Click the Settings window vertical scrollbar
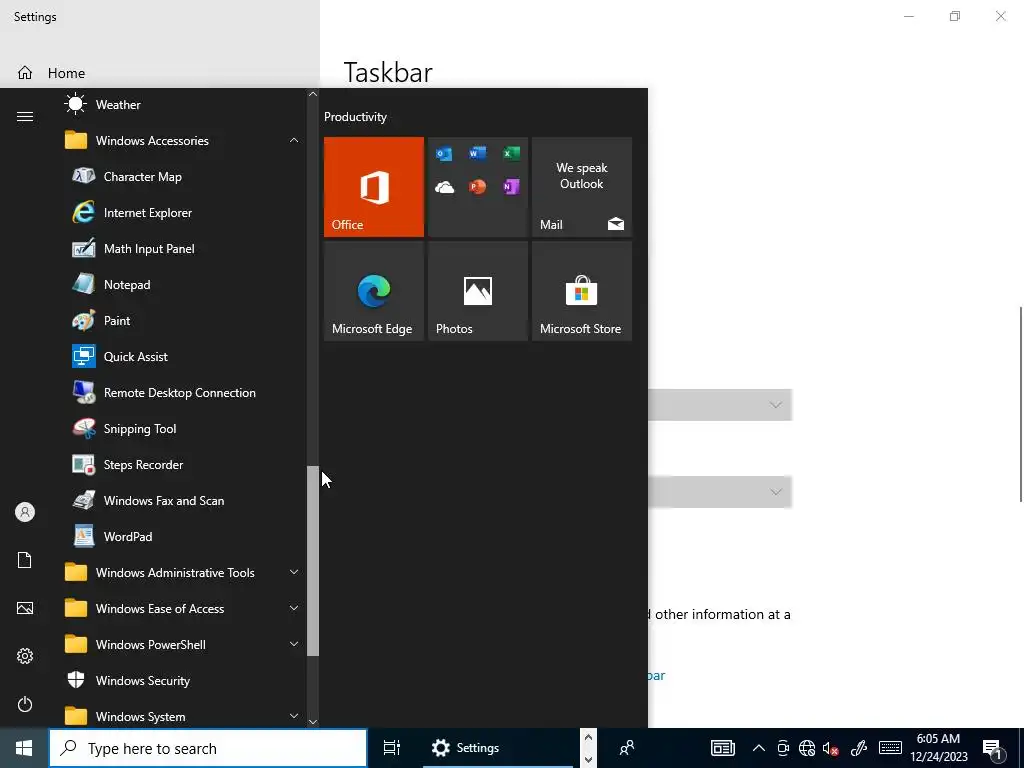1024x768 pixels. (x=1020, y=404)
